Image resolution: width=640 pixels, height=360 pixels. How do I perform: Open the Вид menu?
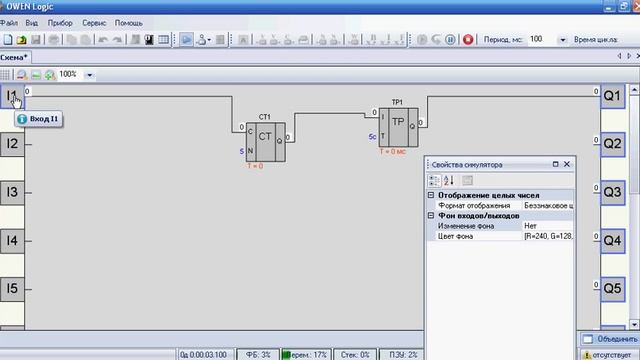click(x=31, y=23)
